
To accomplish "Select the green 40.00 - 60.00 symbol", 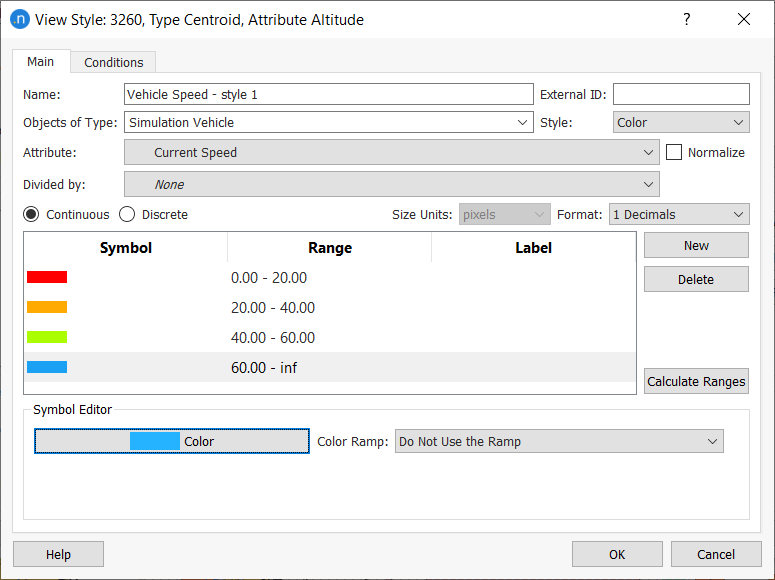I will pyautogui.click(x=47, y=337).
